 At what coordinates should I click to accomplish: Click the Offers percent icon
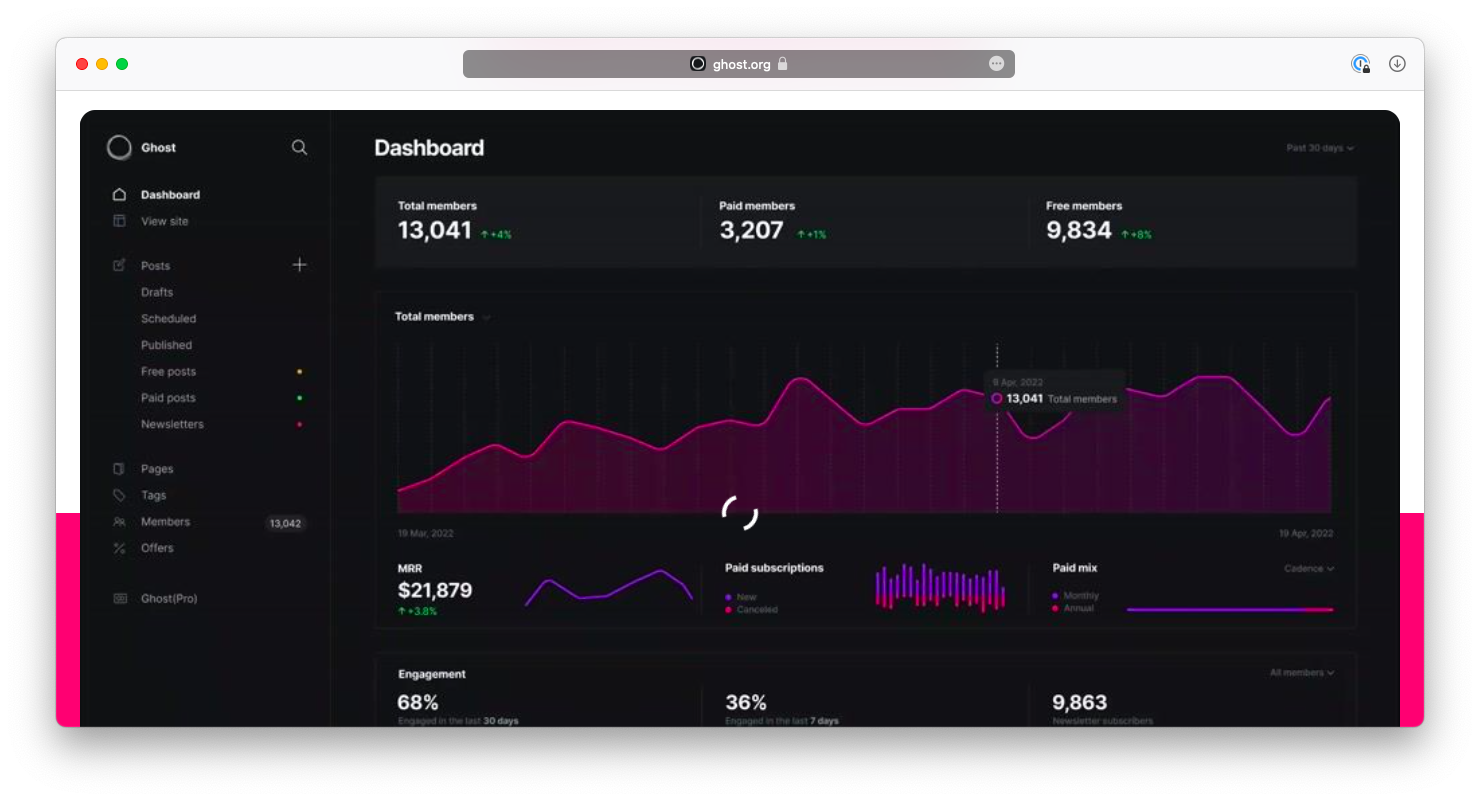click(119, 548)
